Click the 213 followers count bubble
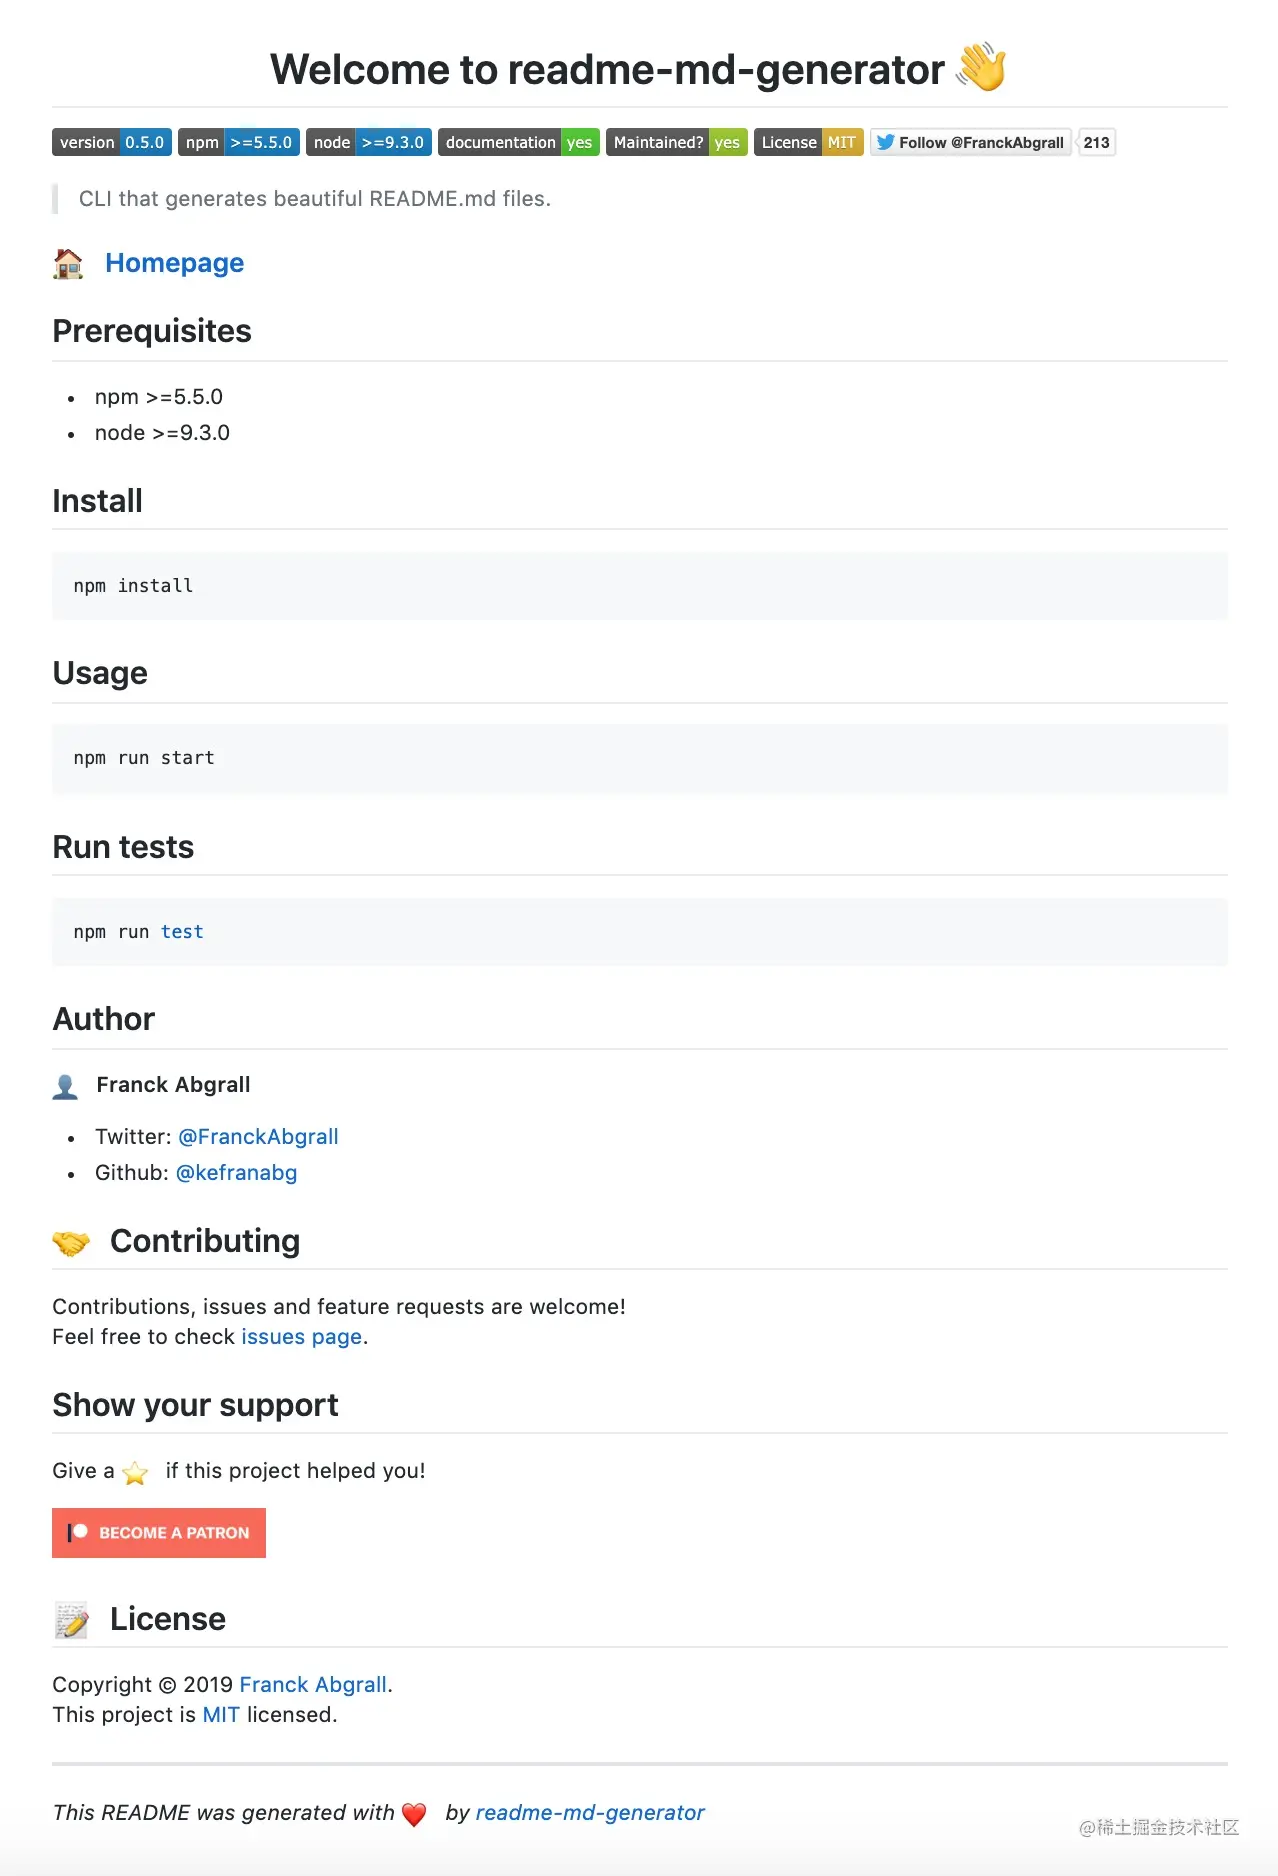 pos(1096,142)
